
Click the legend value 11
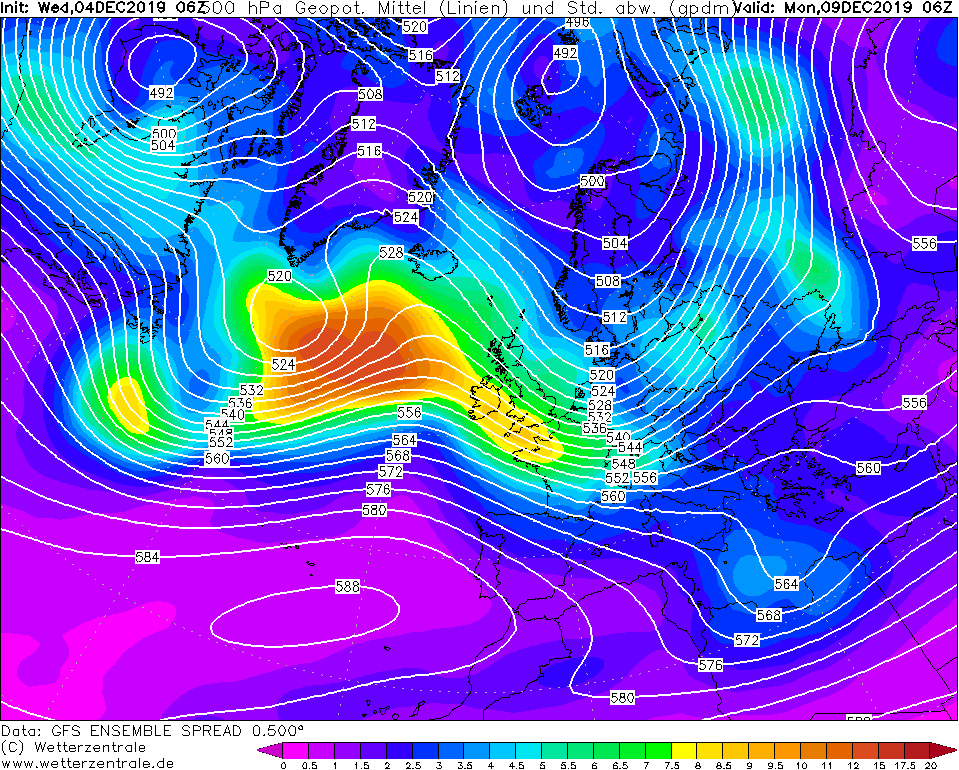coord(828,765)
